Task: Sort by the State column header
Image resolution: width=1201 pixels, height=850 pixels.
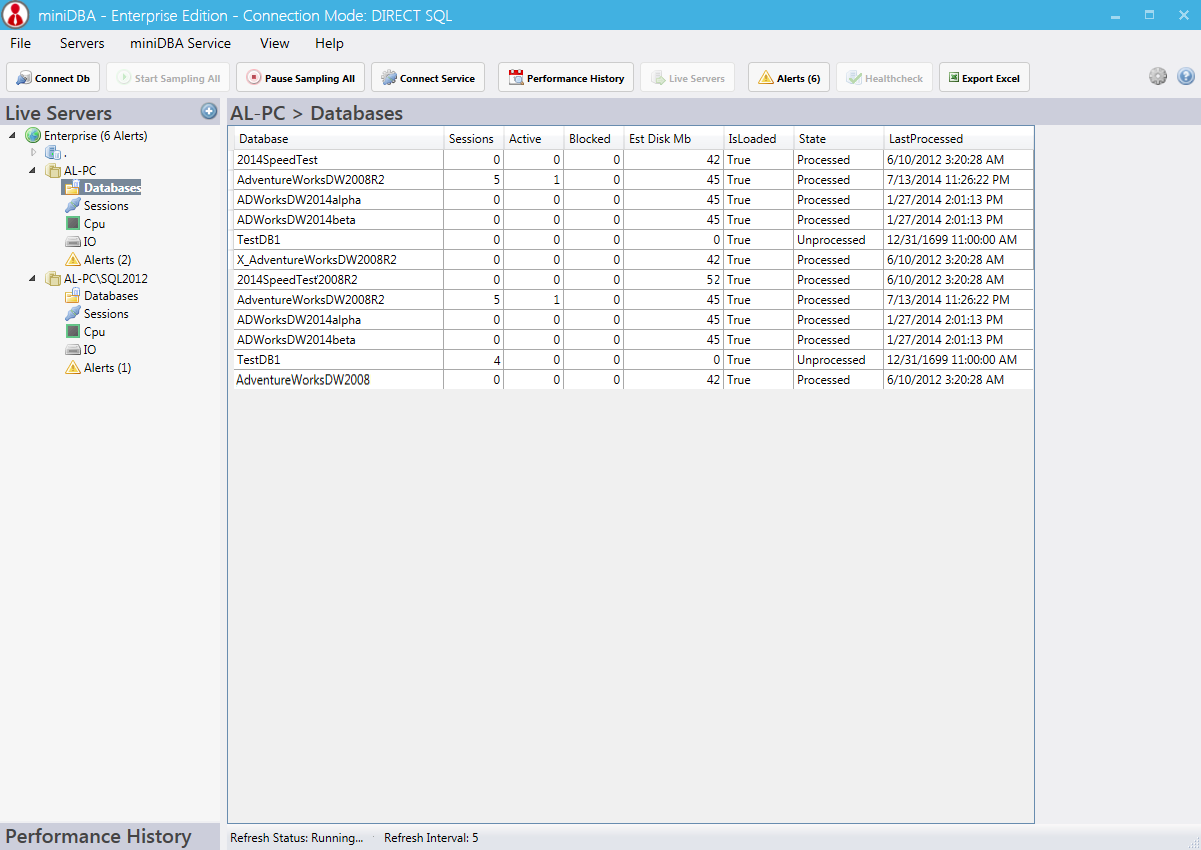Action: (839, 139)
